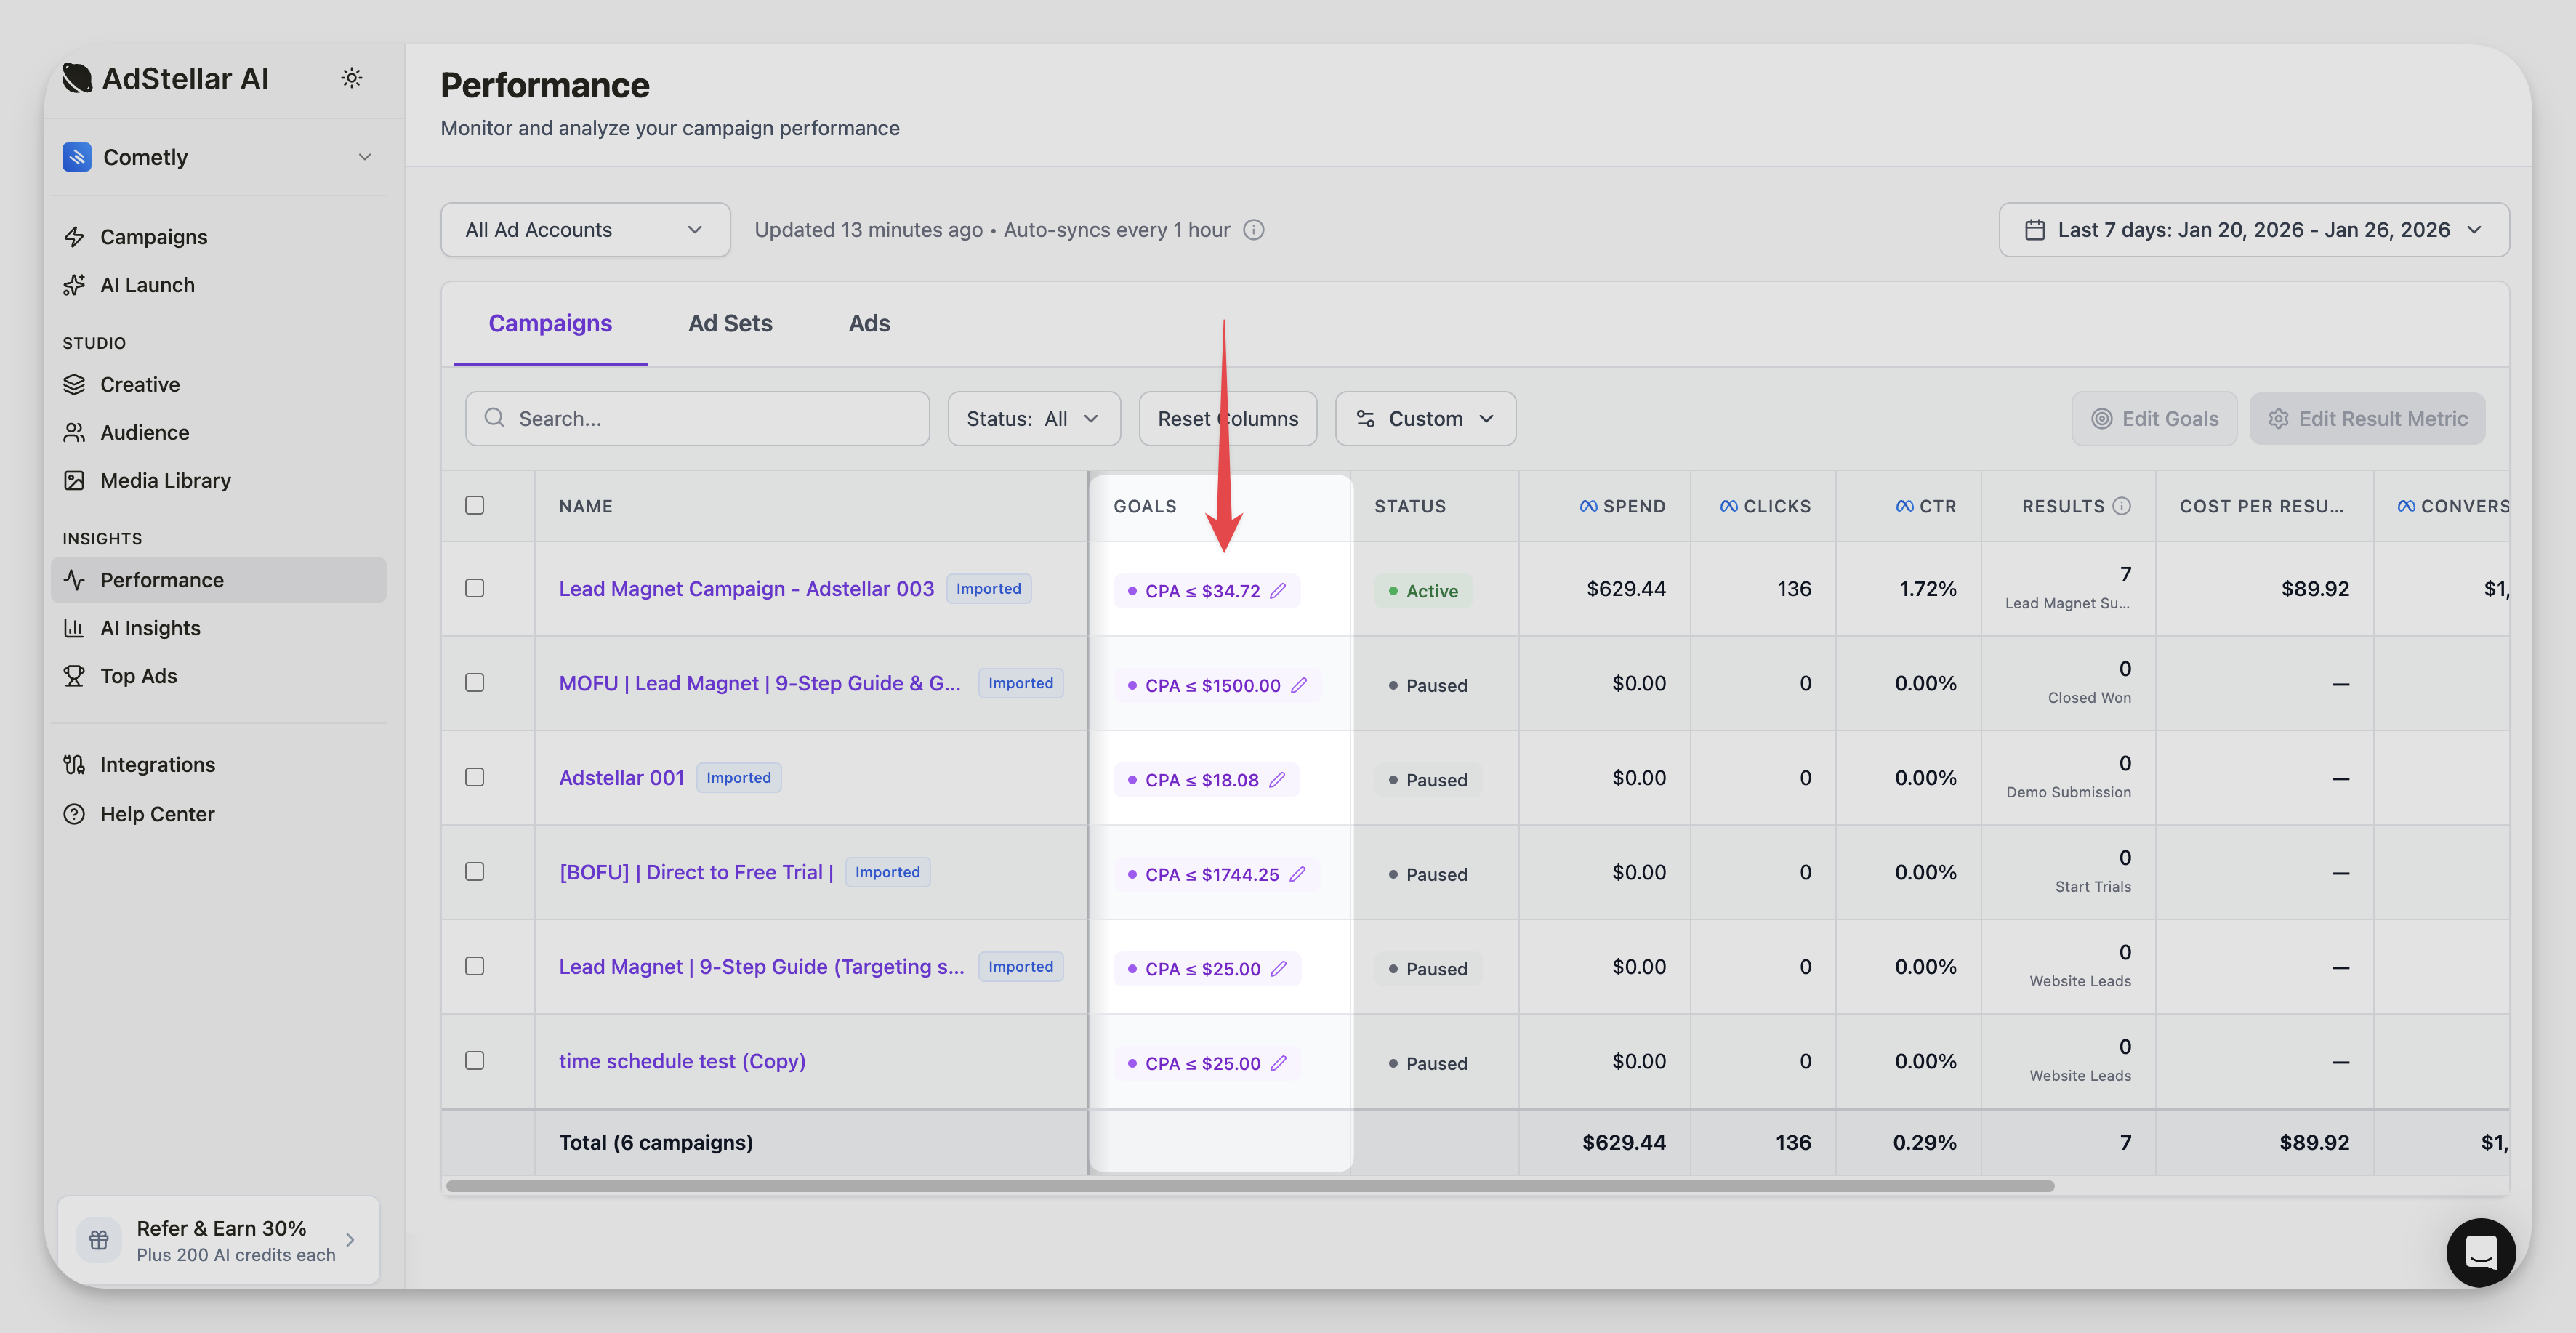Open Media Library in the sidebar
2576x1333 pixels.
(165, 480)
